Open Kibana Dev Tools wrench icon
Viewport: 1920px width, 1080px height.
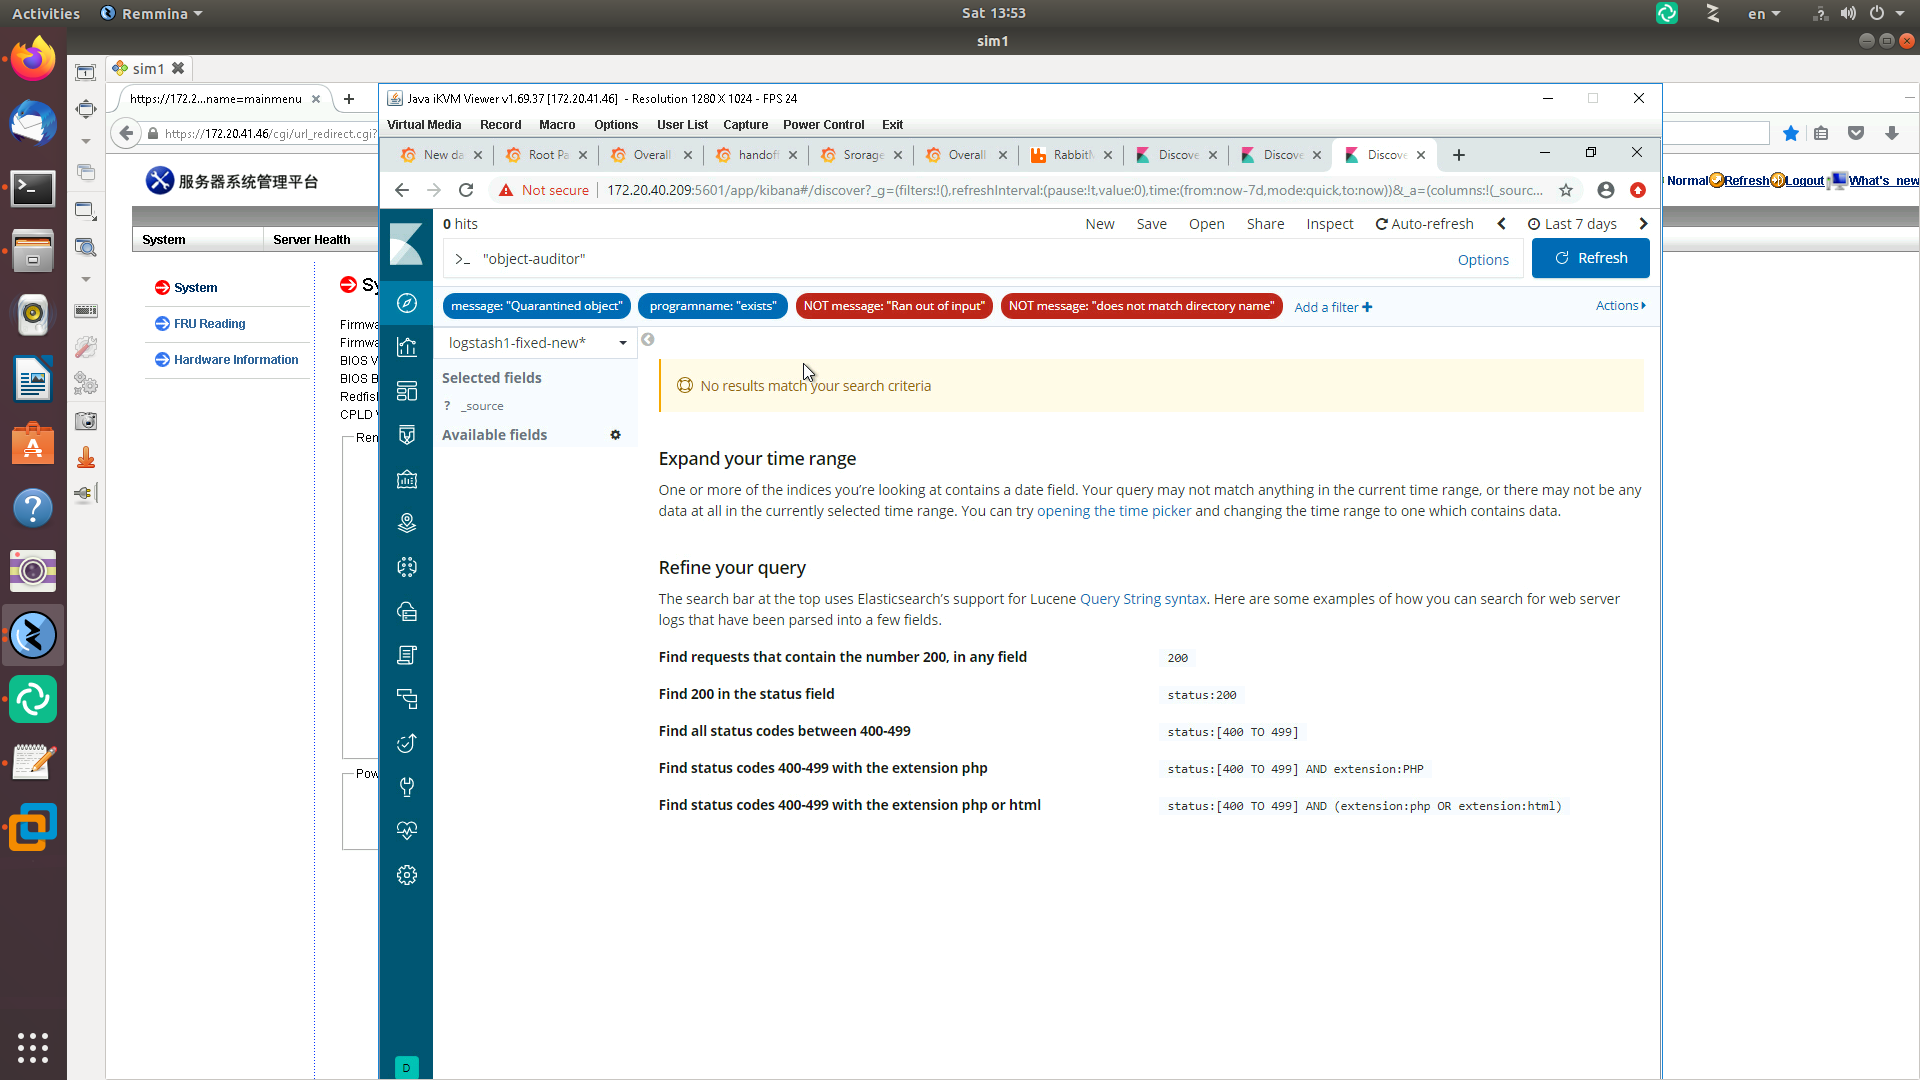pyautogui.click(x=406, y=787)
